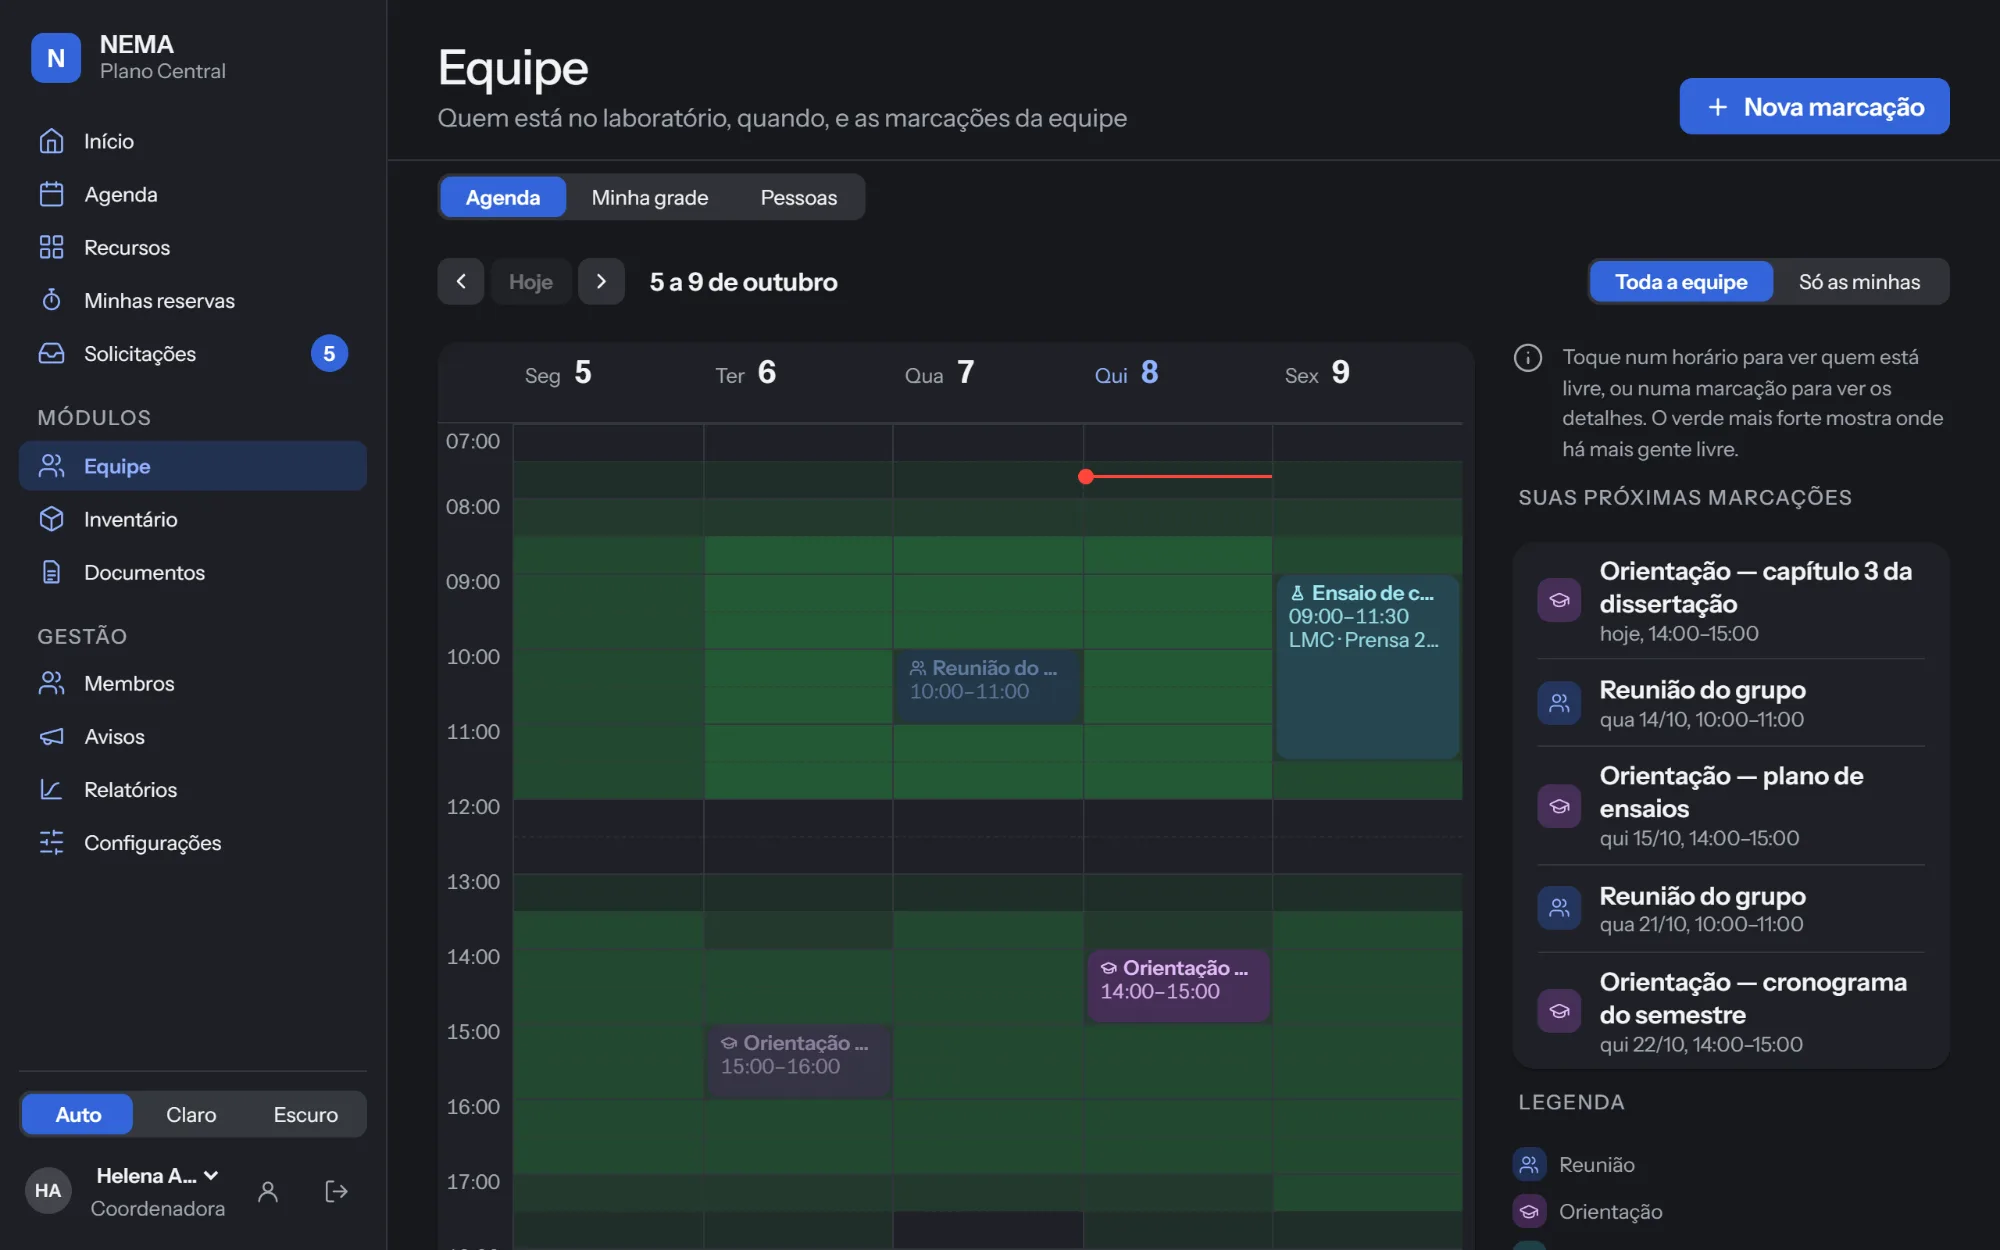This screenshot has height=1250, width=2000.
Task: Open Configurações sliders icon
Action: coord(51,842)
